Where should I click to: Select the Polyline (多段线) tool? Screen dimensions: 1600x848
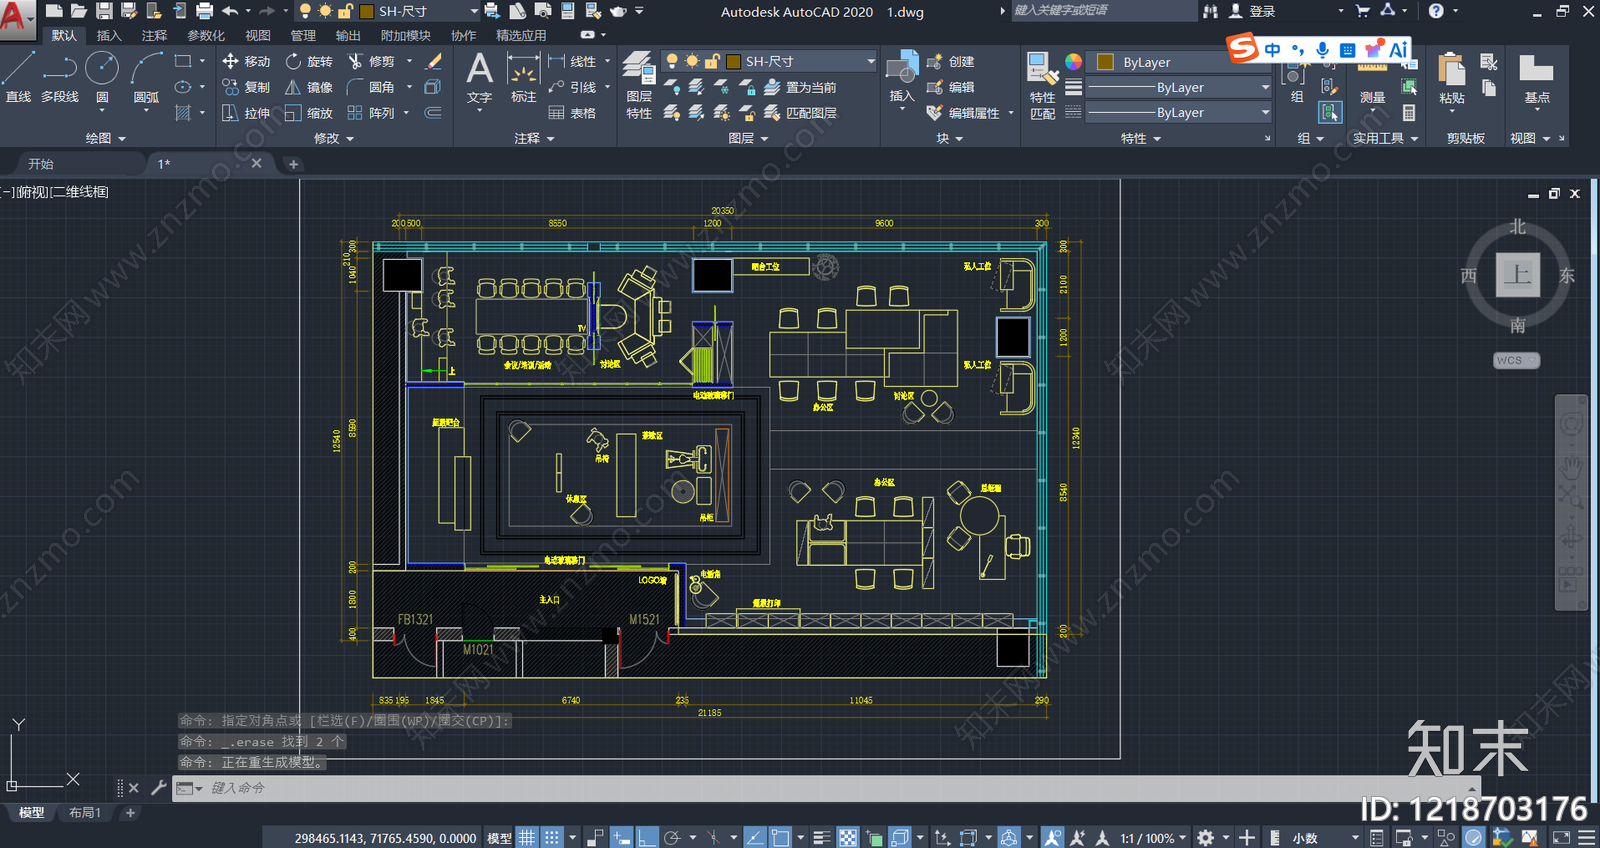coord(60,78)
